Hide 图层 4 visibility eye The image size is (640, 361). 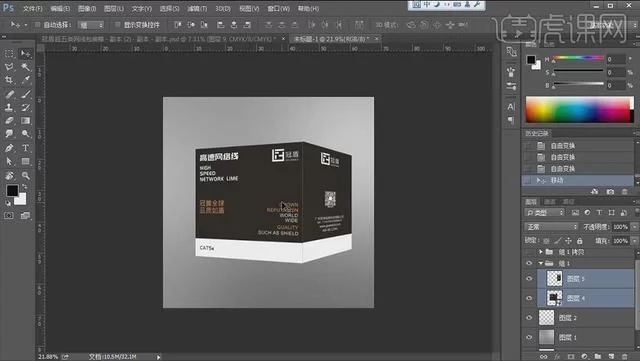click(529, 298)
